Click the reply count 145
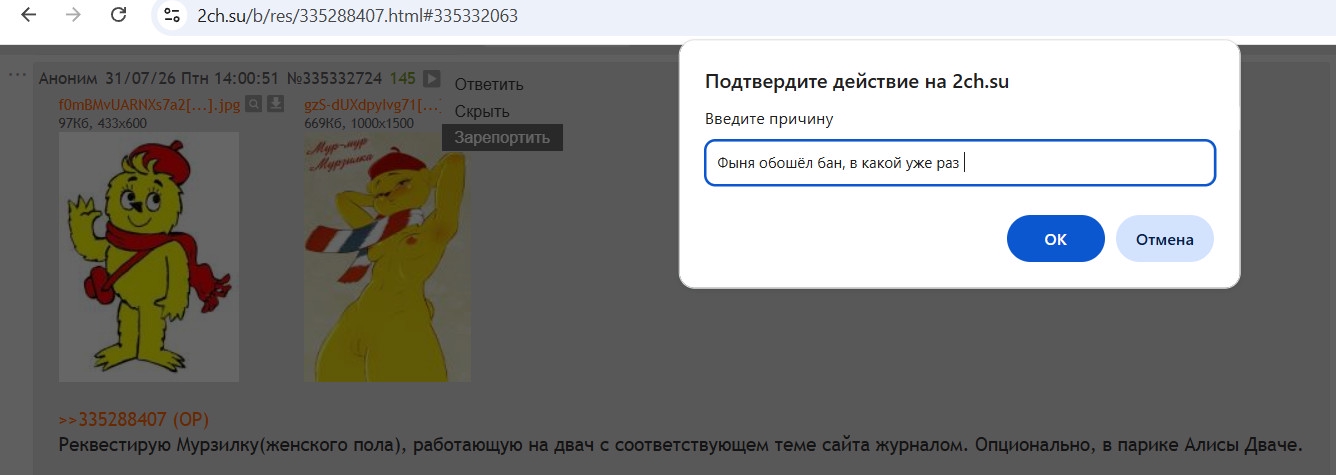Viewport: 1336px width, 475px height. (x=403, y=78)
